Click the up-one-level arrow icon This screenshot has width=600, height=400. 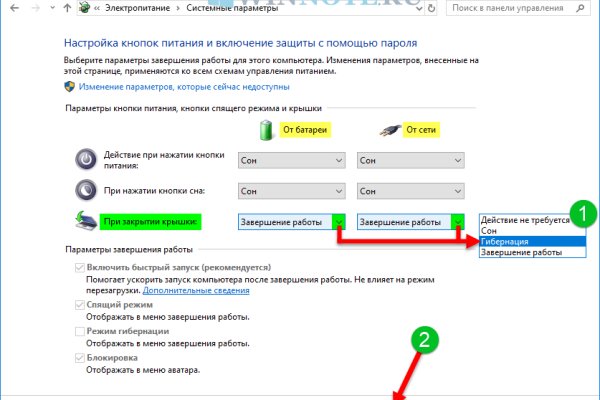click(68, 9)
